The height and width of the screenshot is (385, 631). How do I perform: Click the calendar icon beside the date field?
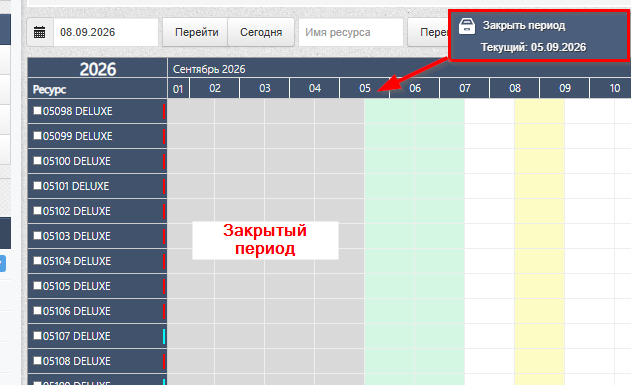39,32
